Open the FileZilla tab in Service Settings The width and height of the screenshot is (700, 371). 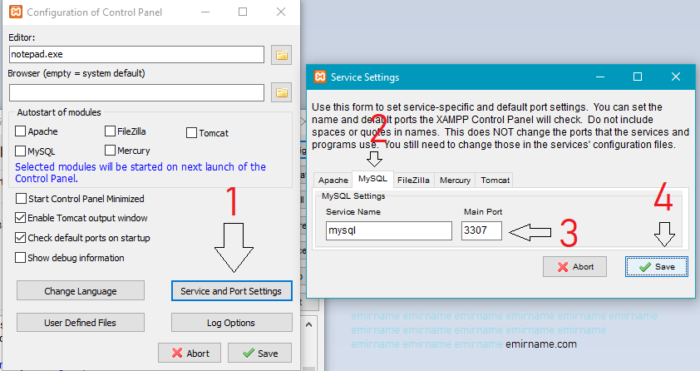(x=413, y=180)
